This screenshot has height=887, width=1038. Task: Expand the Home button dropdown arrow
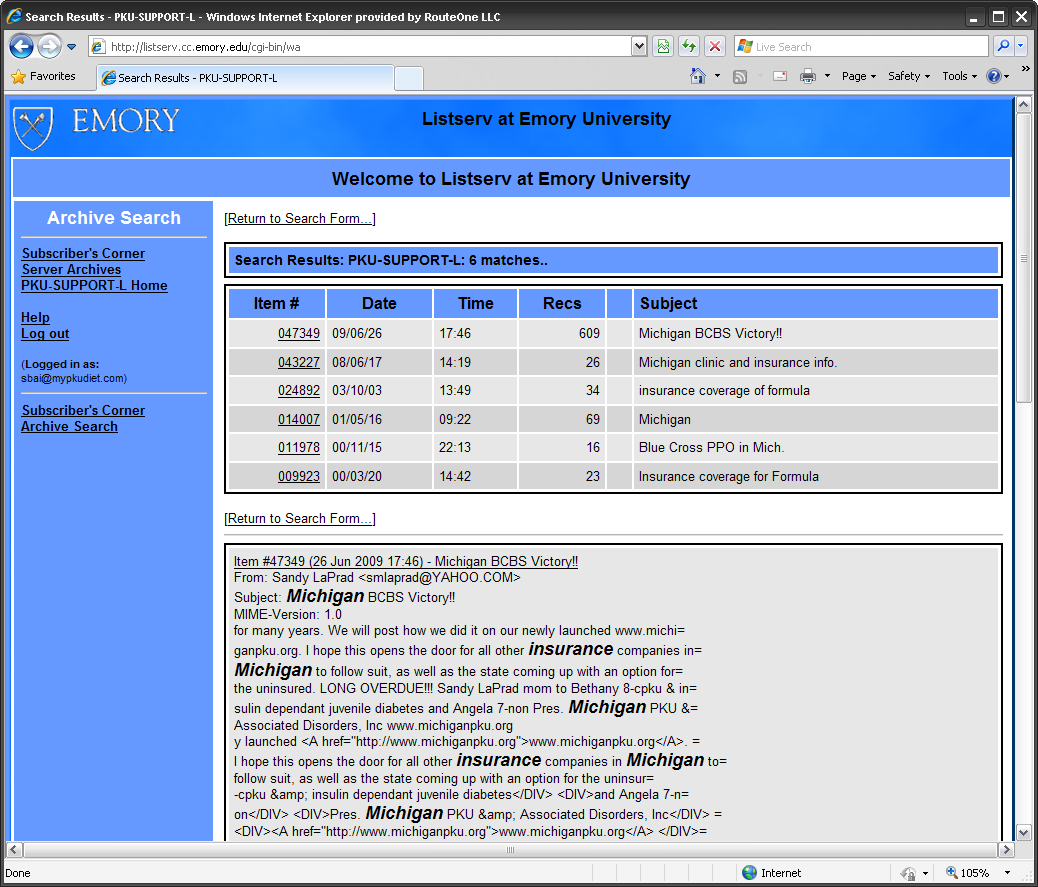coord(717,76)
